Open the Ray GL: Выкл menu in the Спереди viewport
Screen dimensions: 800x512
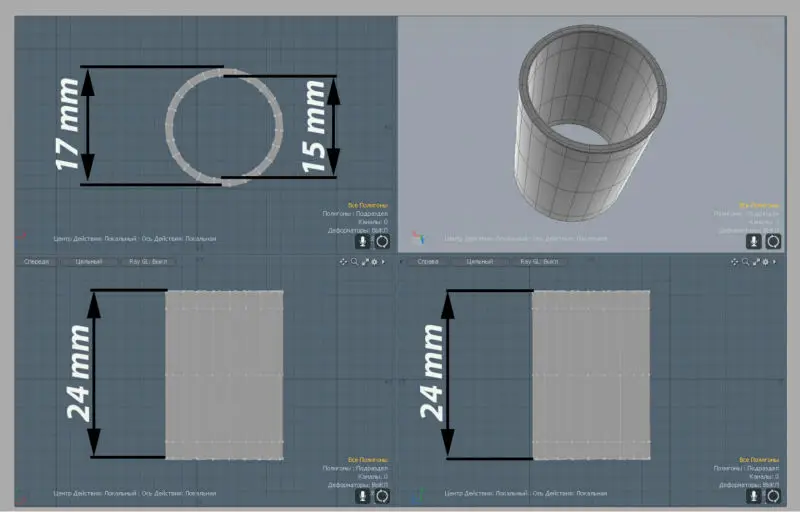coord(148,262)
